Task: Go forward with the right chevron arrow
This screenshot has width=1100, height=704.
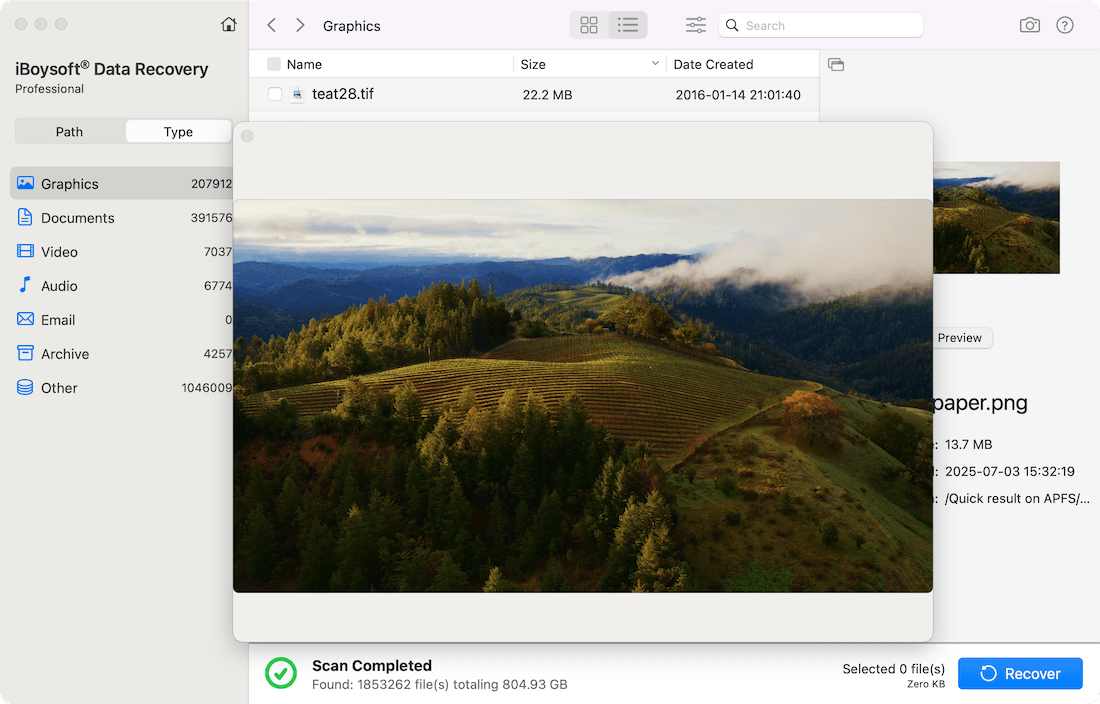Action: pos(300,25)
